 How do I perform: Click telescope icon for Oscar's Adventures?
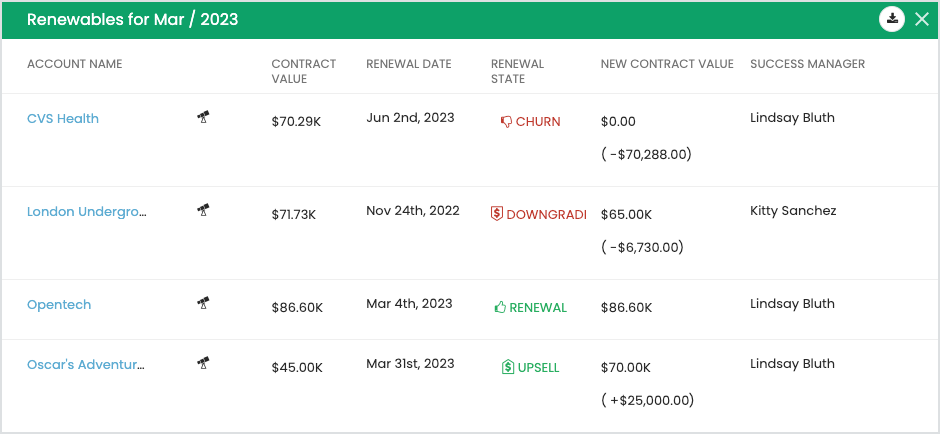point(203,362)
